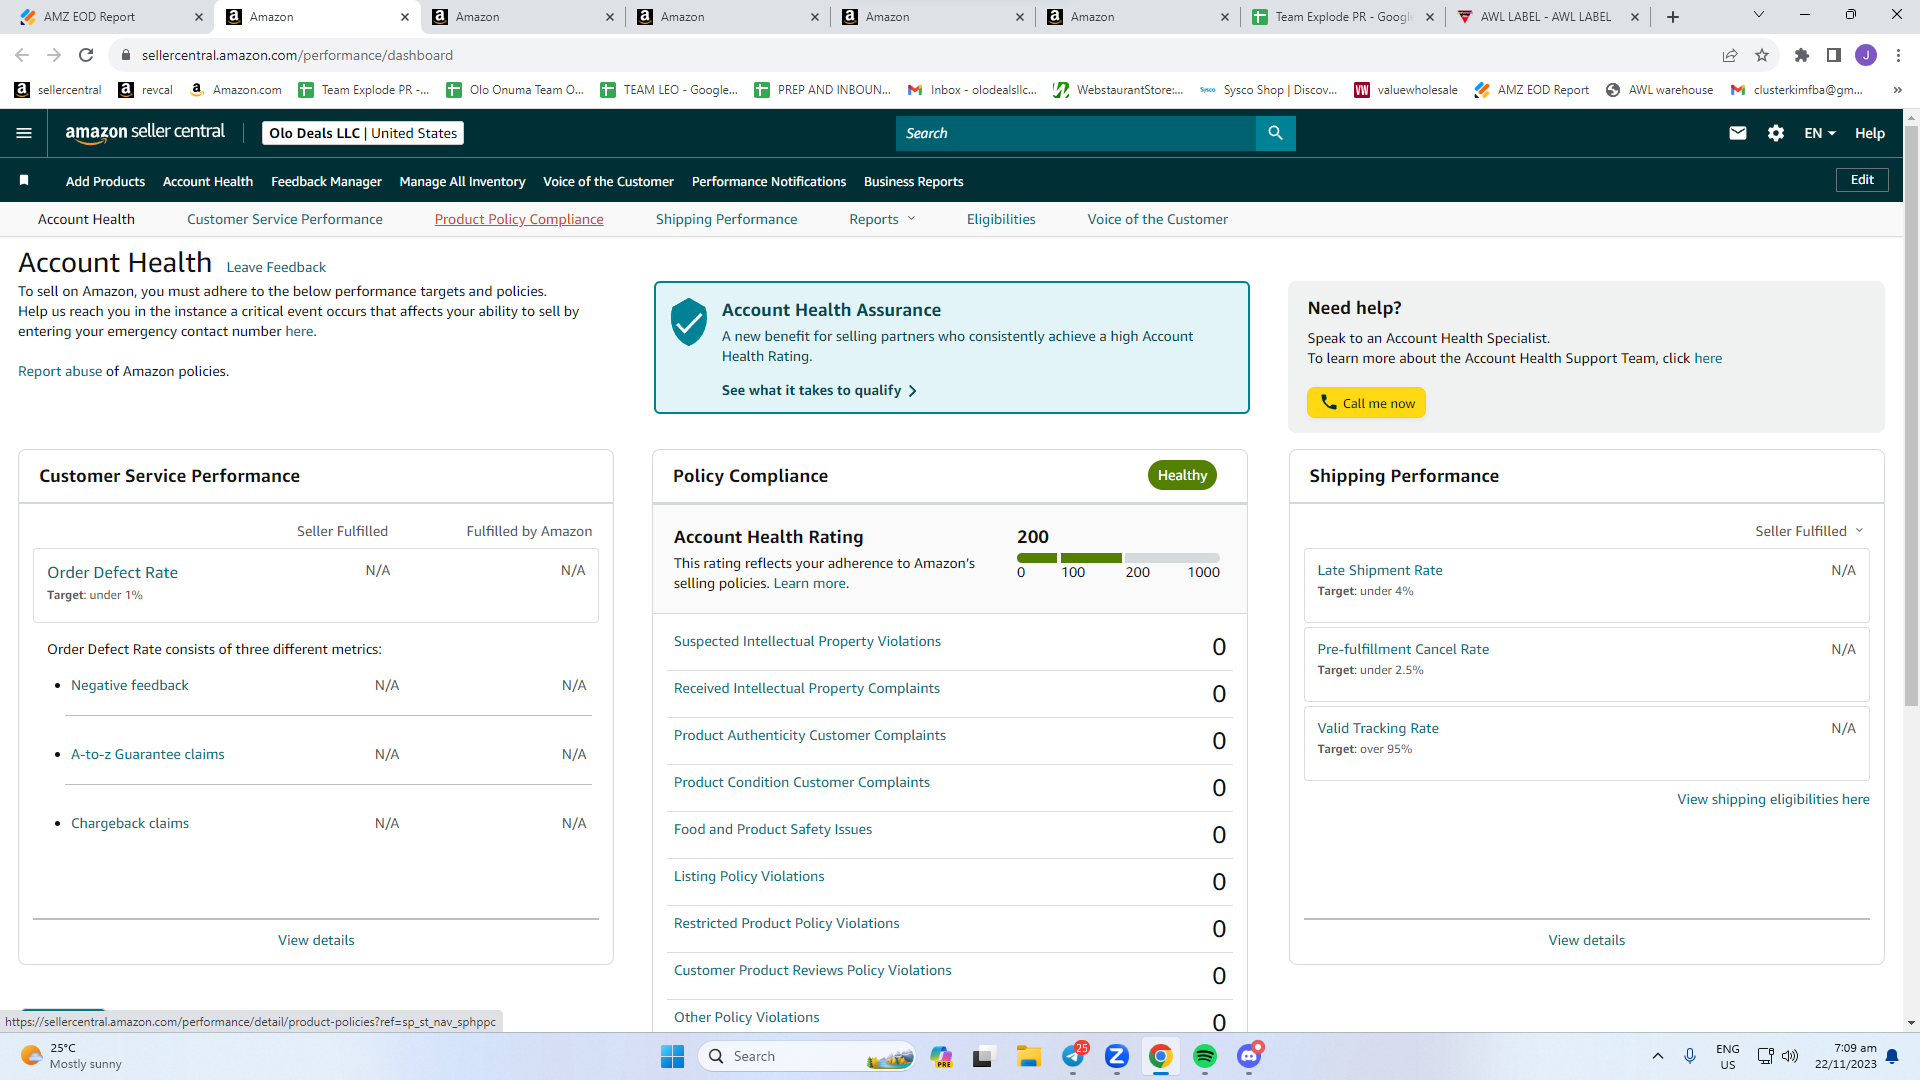Open the A-to-z Guarantee claims link

[148, 754]
